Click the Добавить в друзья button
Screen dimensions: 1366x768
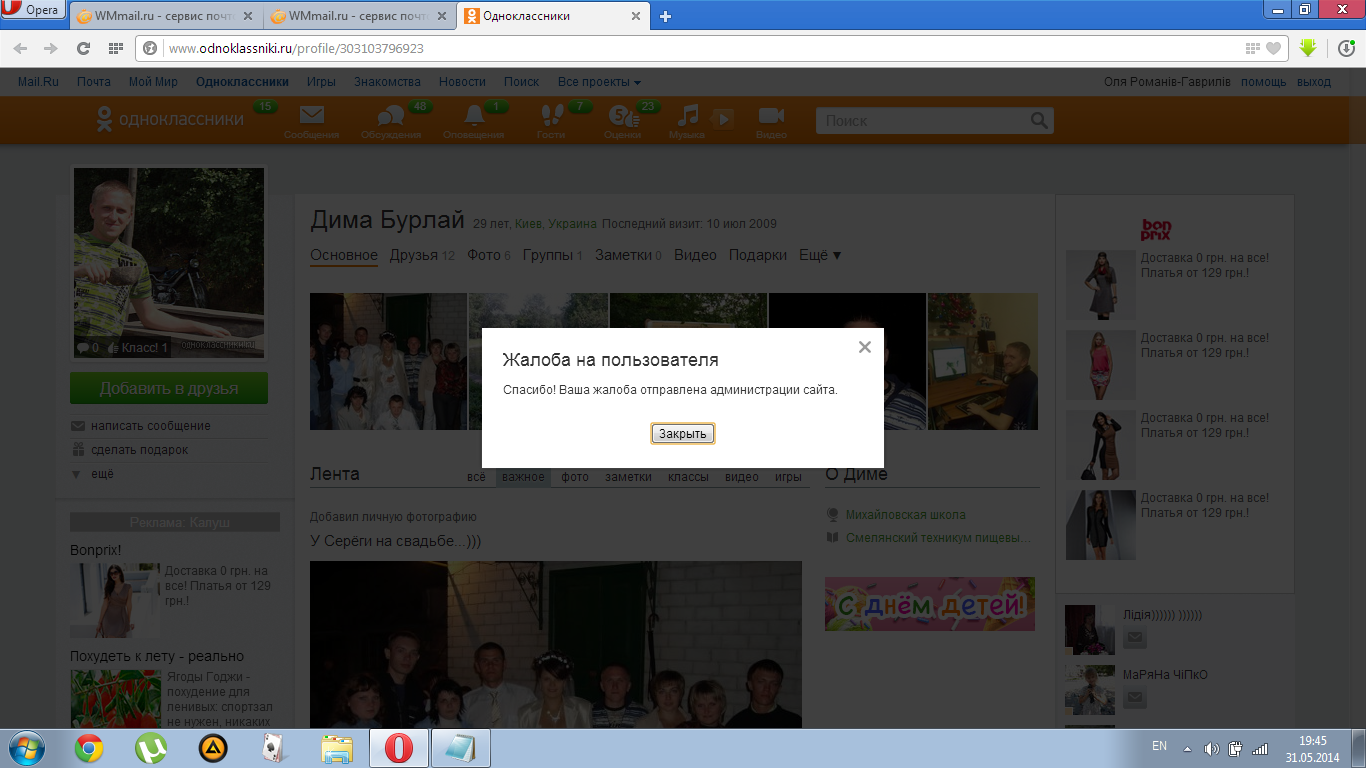coord(169,388)
